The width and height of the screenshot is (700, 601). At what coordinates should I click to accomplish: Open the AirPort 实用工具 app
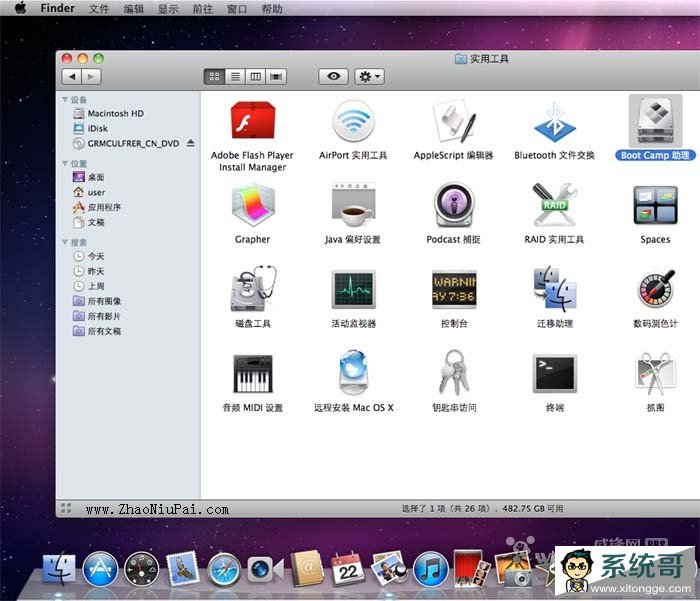coord(353,121)
